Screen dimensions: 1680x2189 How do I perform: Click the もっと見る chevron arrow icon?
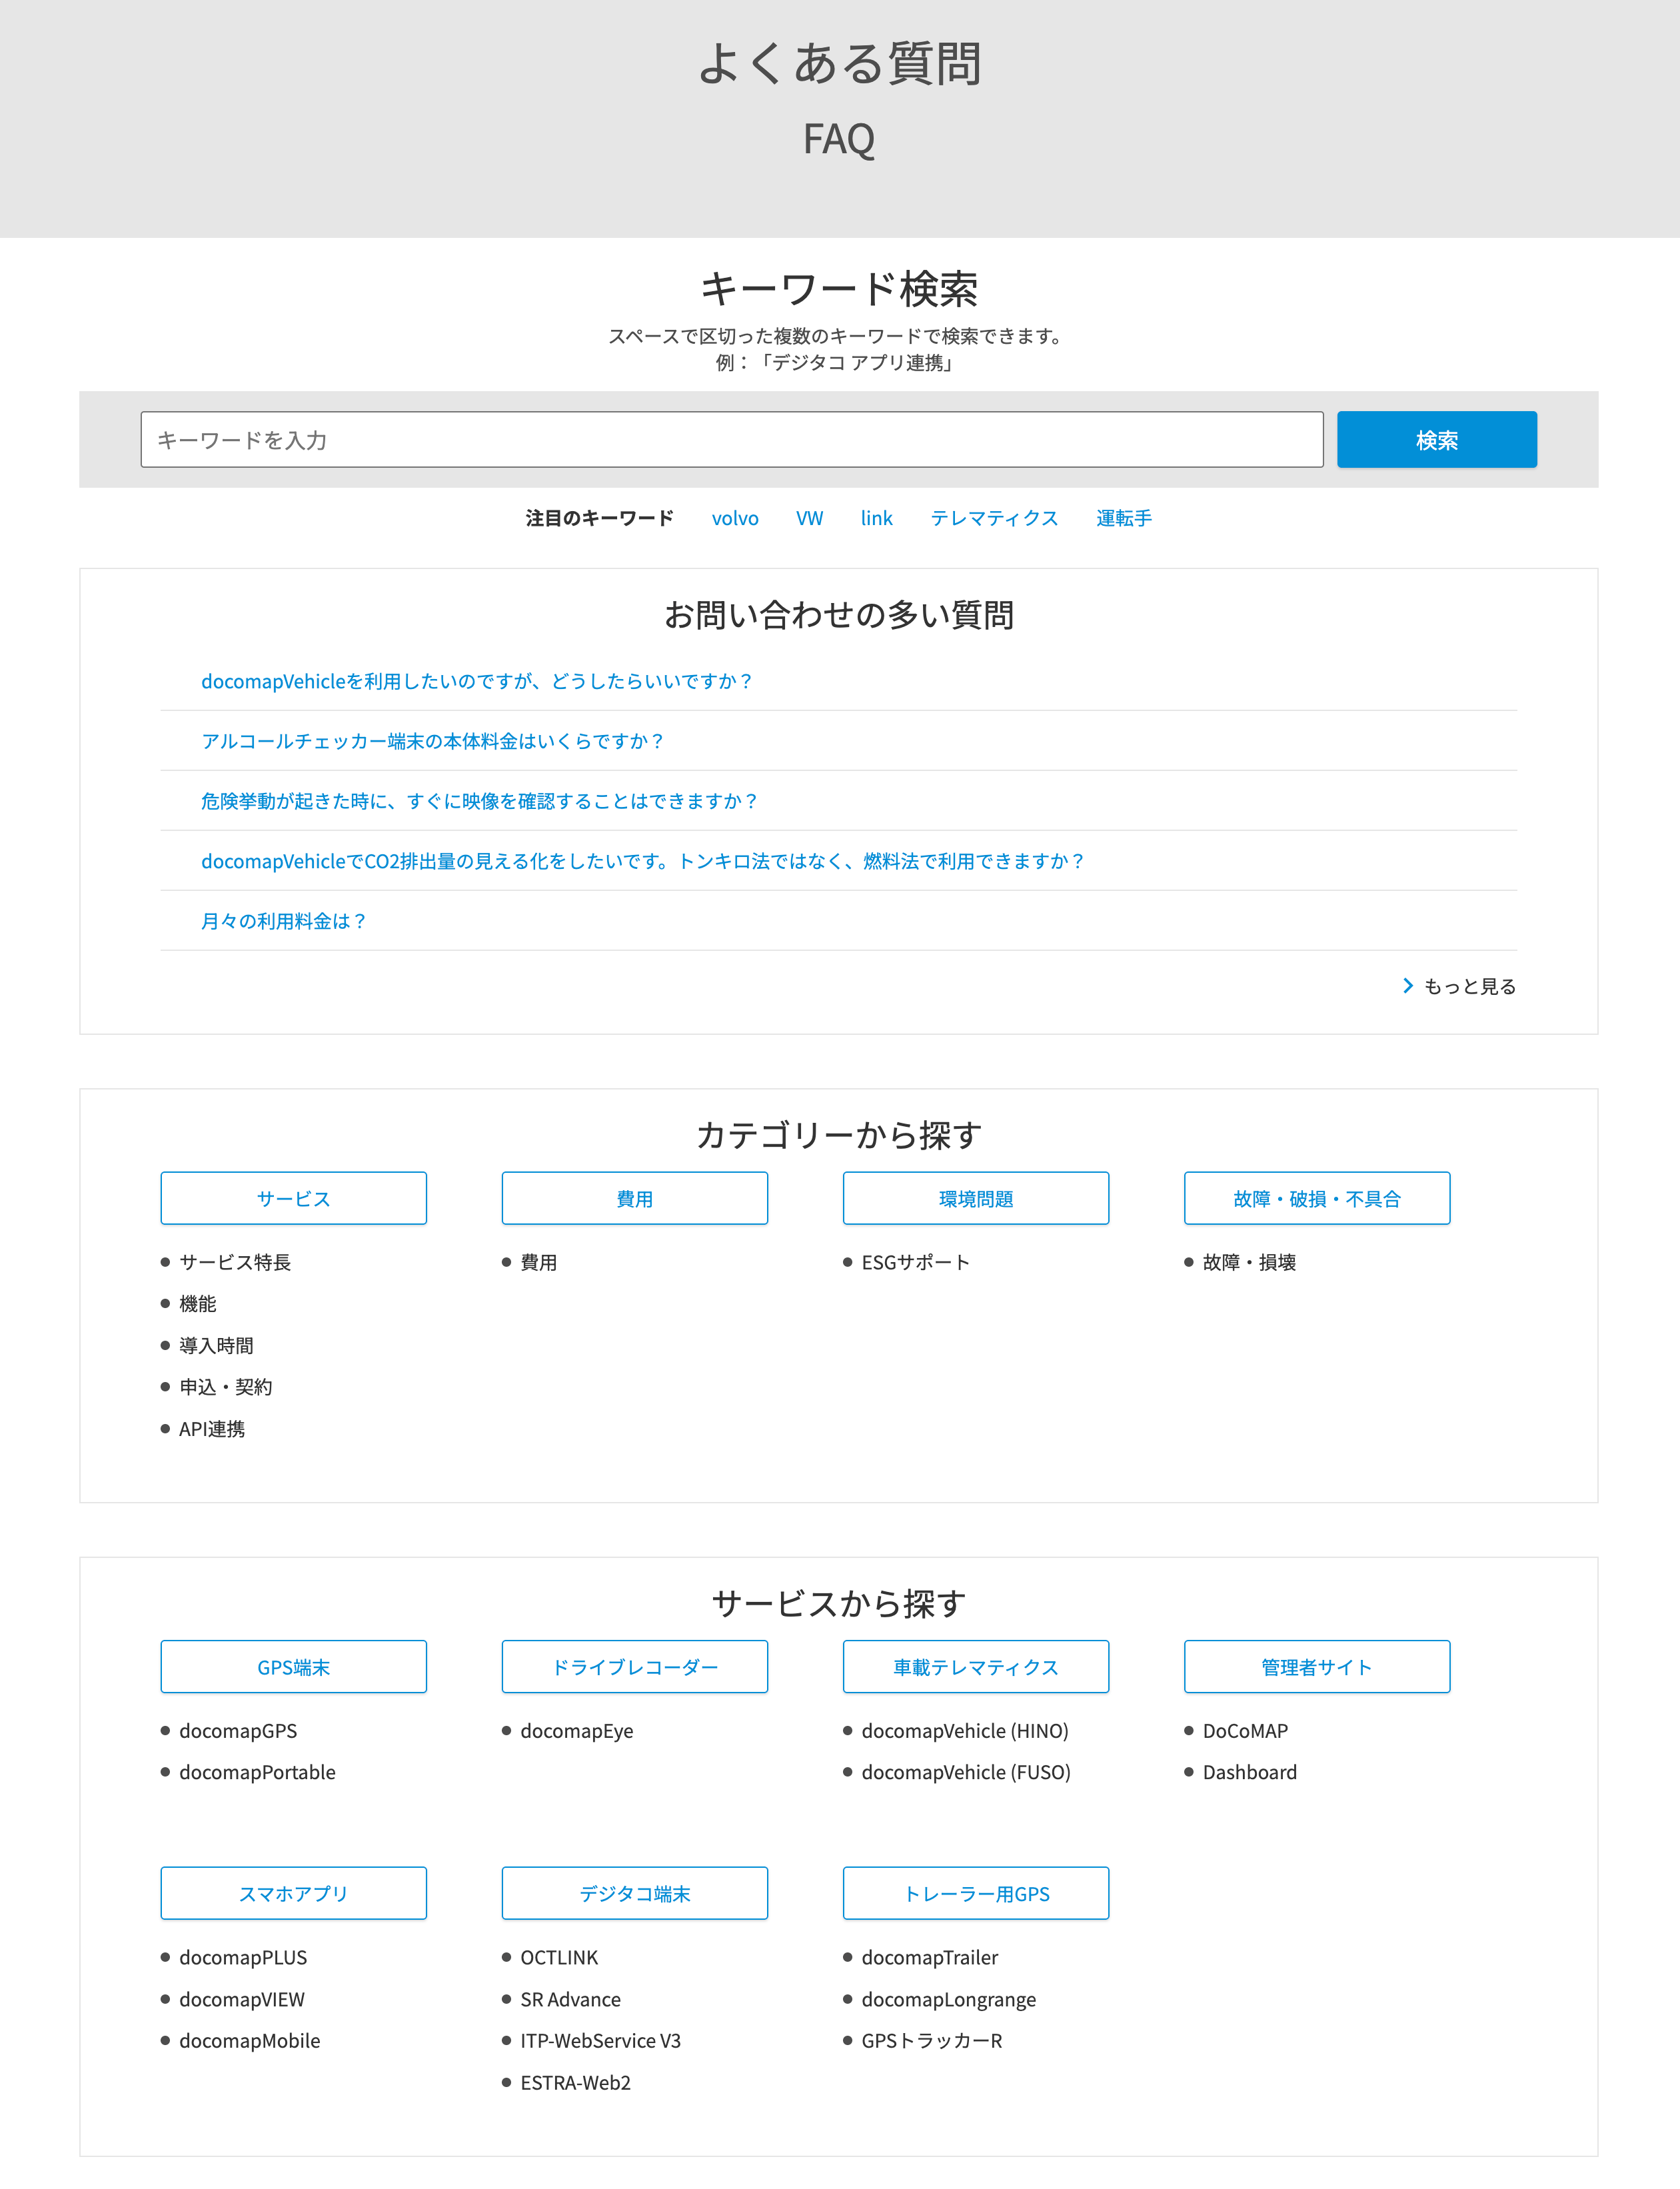click(x=1408, y=986)
